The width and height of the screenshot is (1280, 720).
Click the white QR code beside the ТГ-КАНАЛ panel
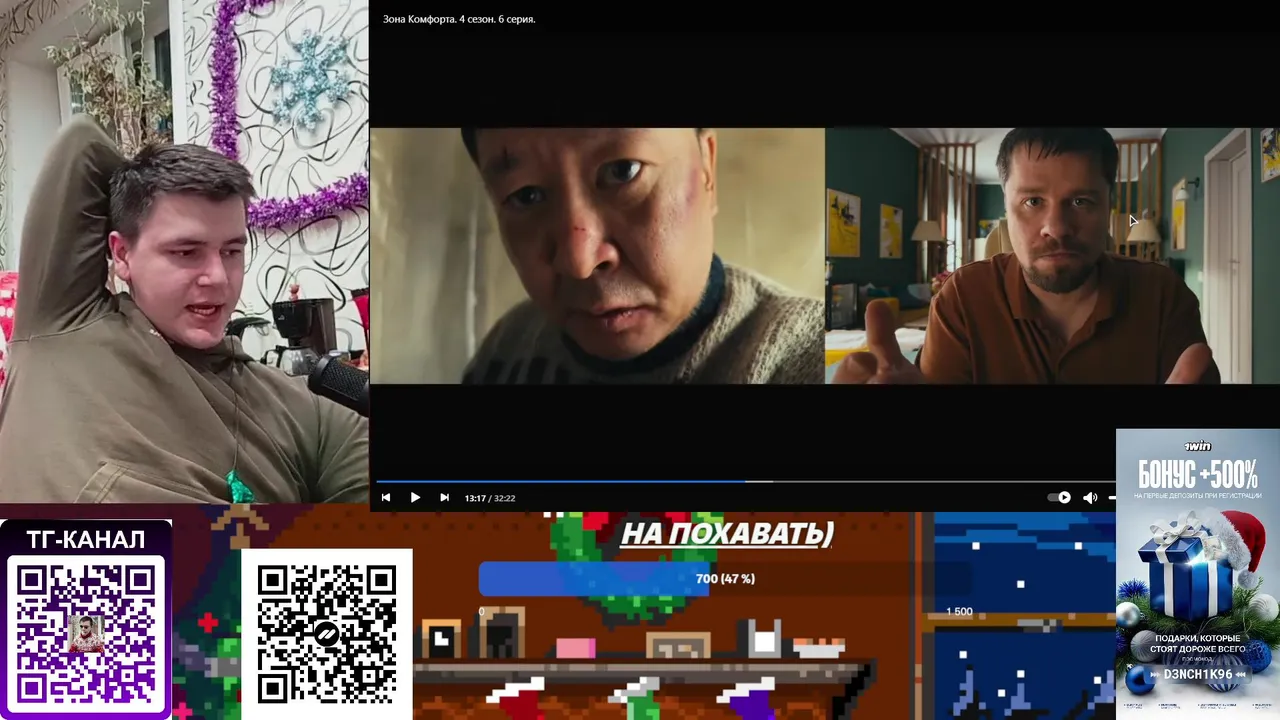[x=326, y=634]
